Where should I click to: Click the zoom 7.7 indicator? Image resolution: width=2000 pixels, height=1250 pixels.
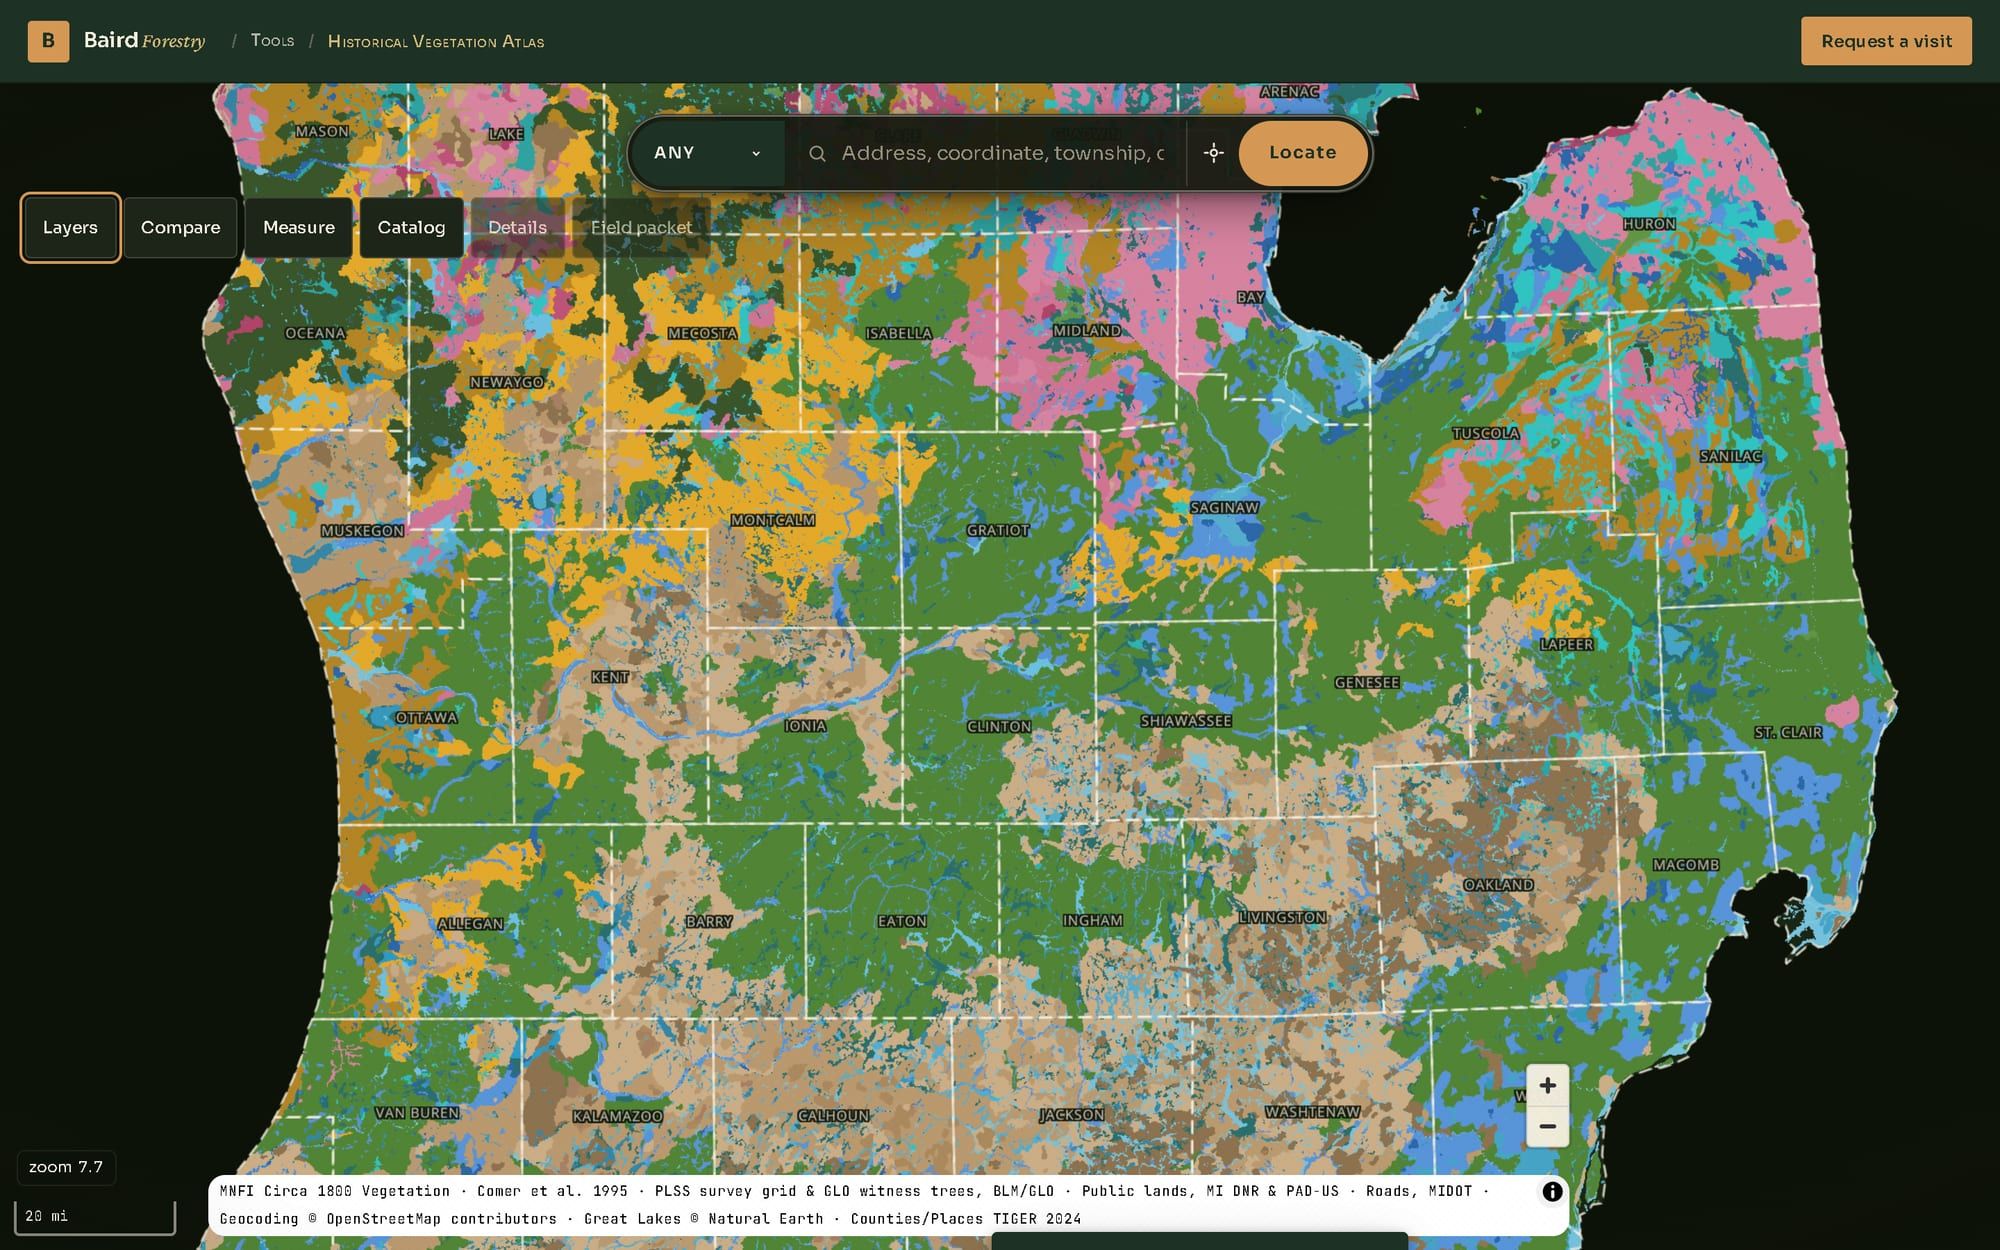pos(66,1167)
